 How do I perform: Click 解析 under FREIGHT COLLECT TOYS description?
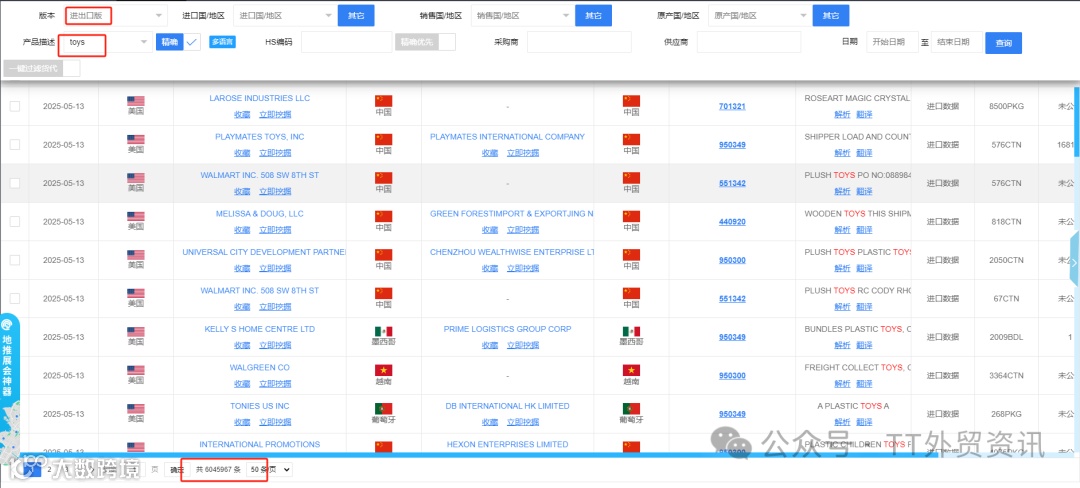842,384
